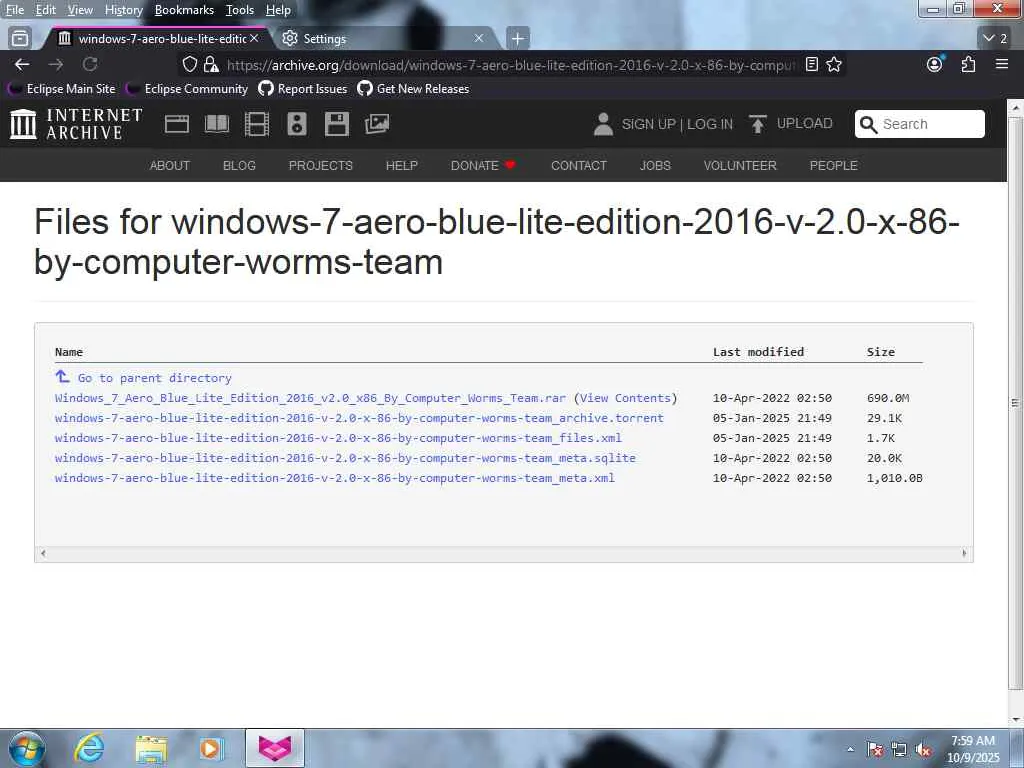
Task: Open the tracking protection shield icon
Action: (x=189, y=64)
